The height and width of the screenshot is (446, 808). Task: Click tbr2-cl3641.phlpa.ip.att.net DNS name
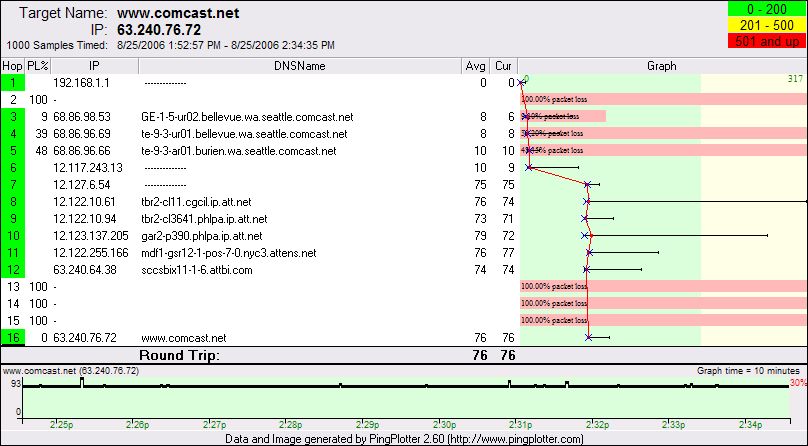pyautogui.click(x=204, y=219)
